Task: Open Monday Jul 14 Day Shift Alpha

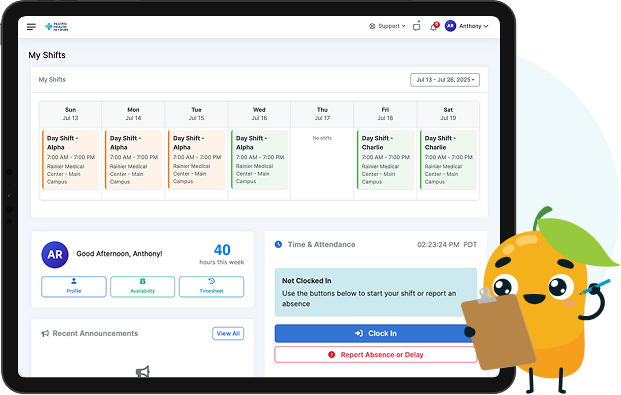Action: (133, 160)
